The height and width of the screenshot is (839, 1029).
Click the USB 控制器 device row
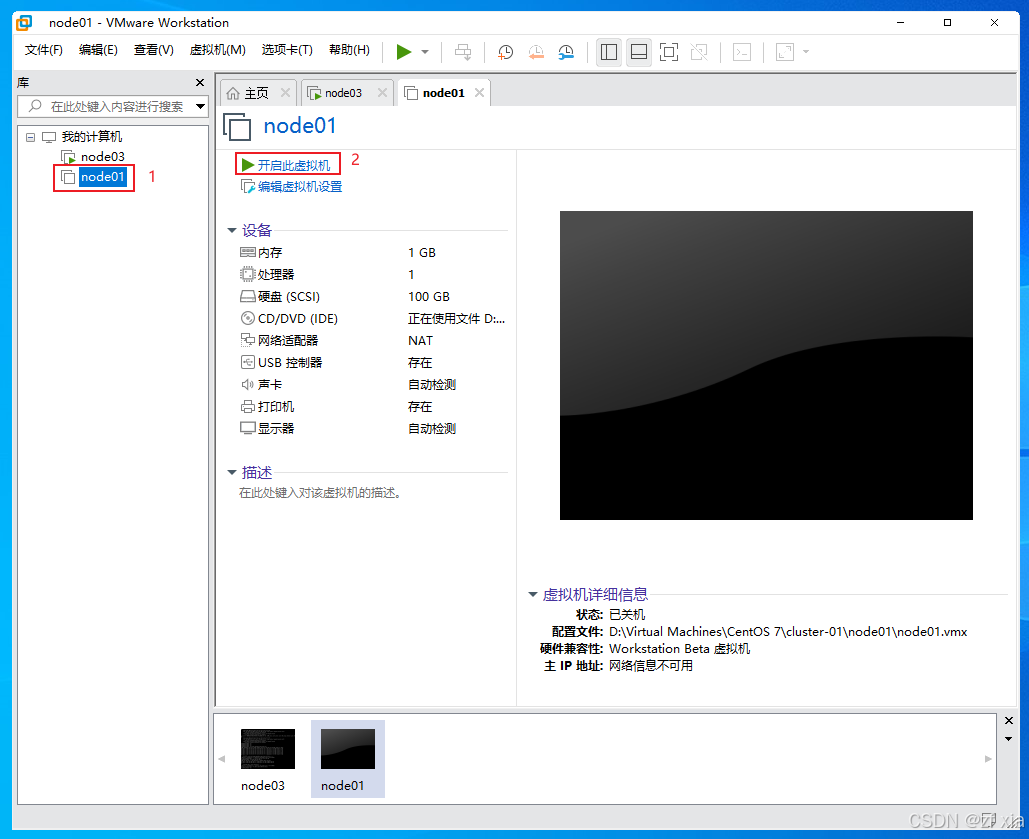[372, 362]
